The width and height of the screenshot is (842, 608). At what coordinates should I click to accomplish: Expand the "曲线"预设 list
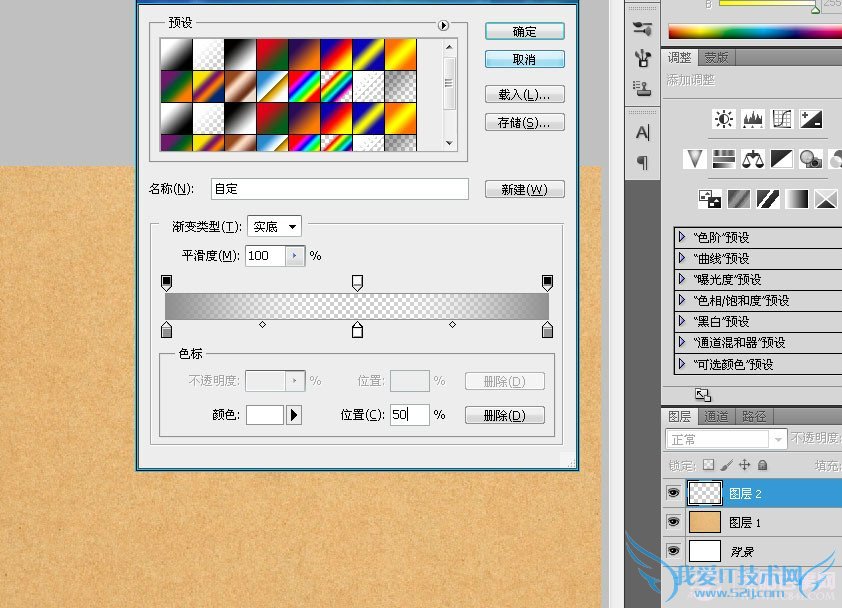[x=682, y=258]
